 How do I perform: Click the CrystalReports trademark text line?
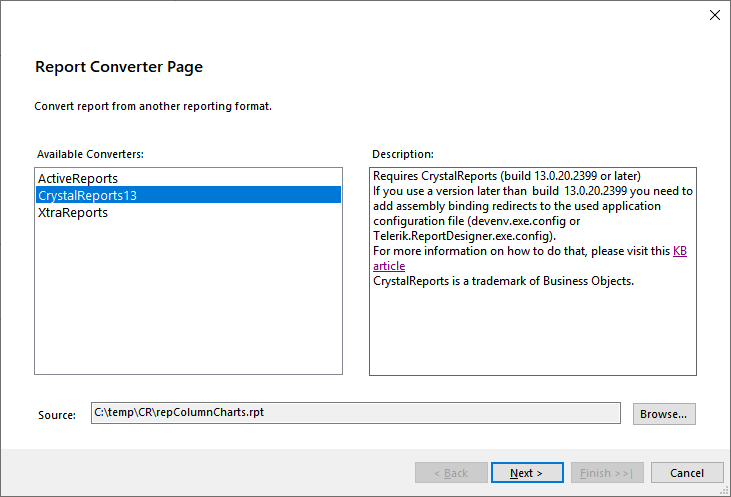click(503, 281)
